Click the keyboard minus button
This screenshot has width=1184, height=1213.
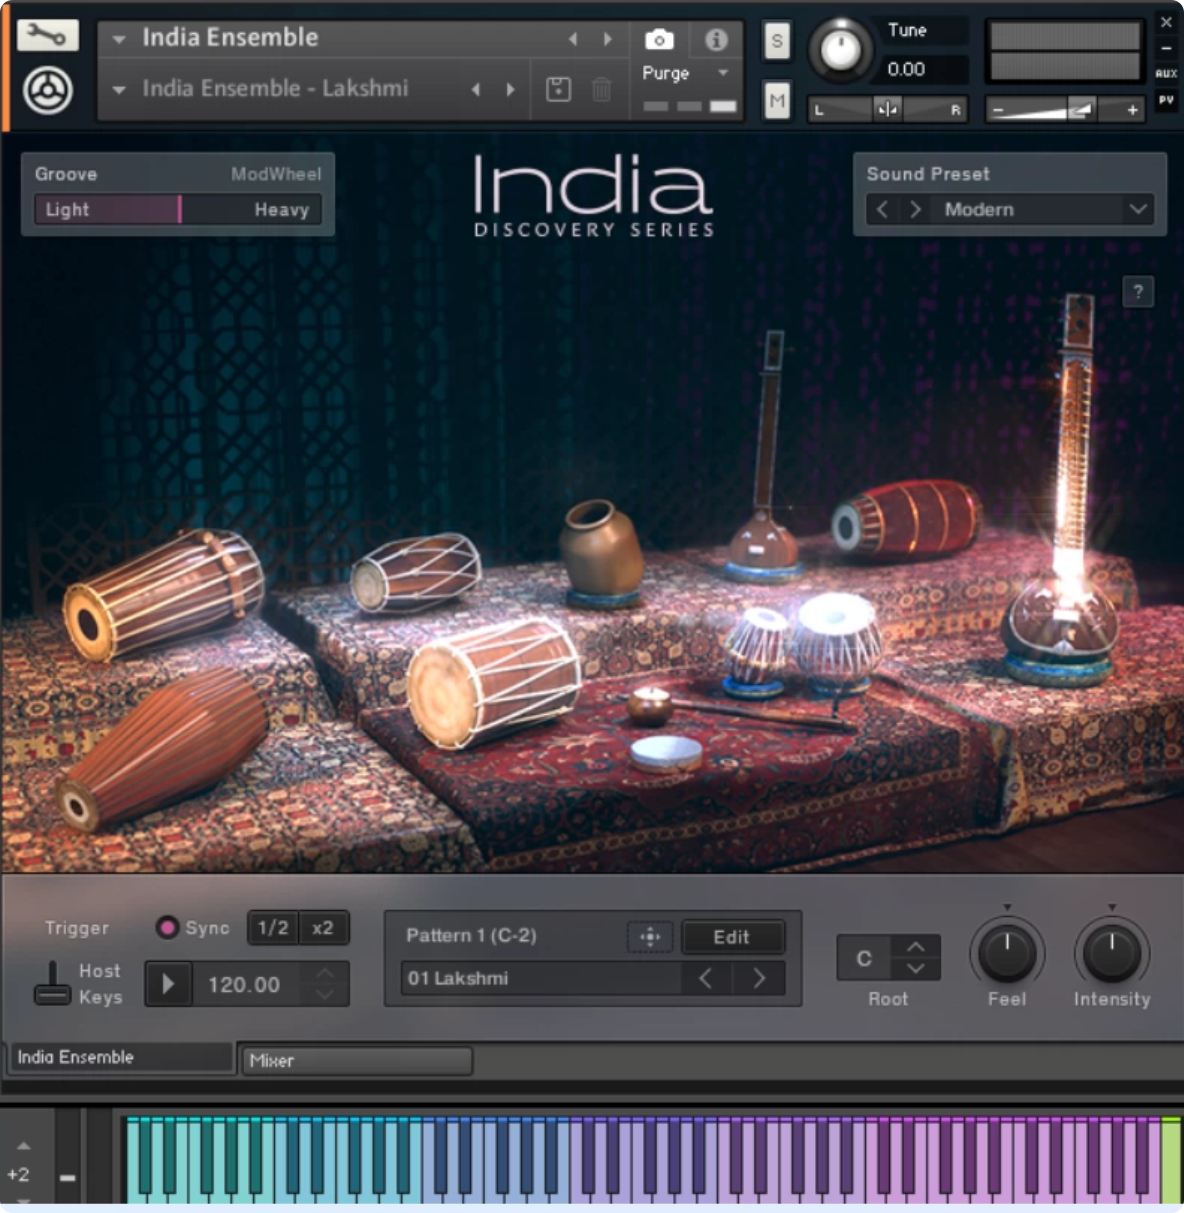(x=67, y=1178)
